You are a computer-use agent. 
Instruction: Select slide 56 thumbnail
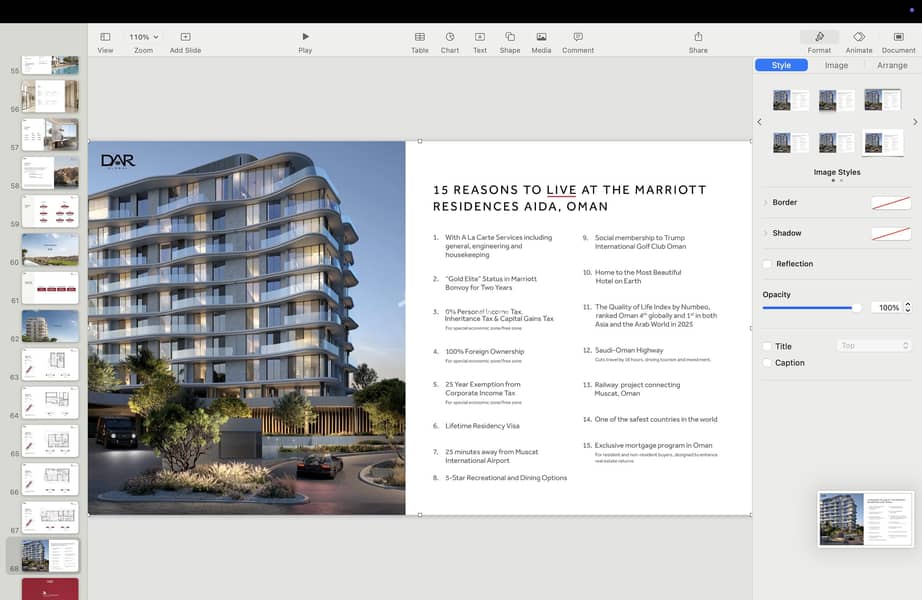(50, 96)
